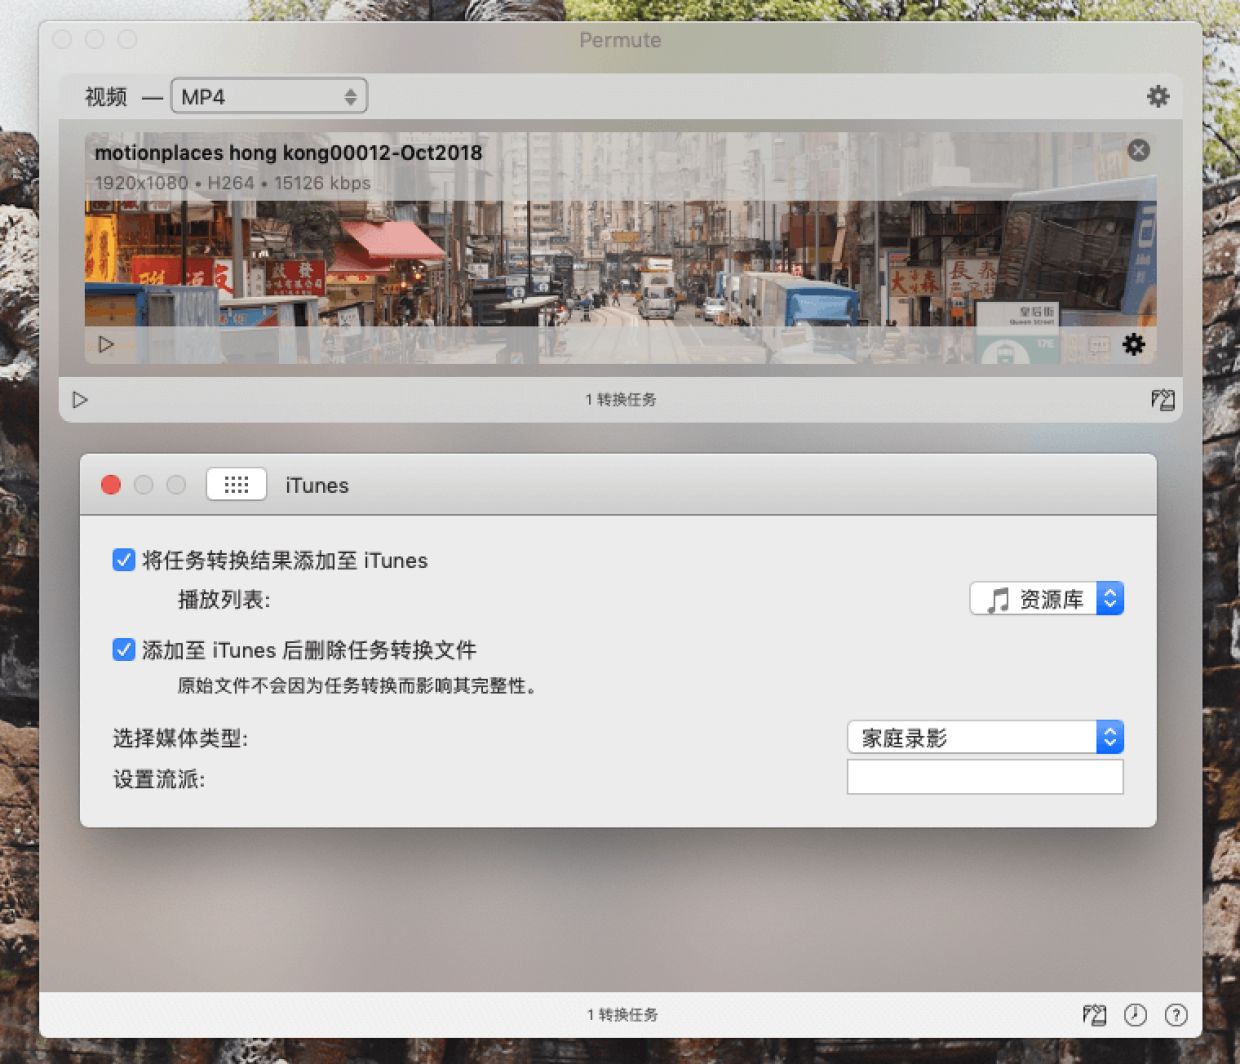This screenshot has width=1240, height=1064.
Task: Preview the video with thumbnail play icon
Action: pos(106,344)
